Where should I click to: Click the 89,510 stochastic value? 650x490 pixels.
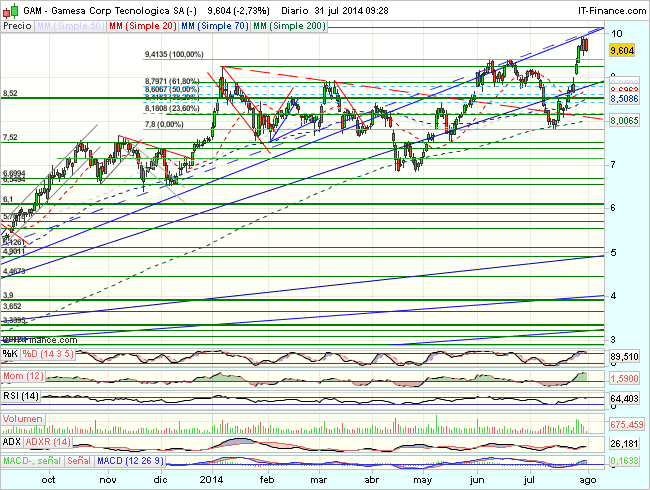click(x=624, y=356)
